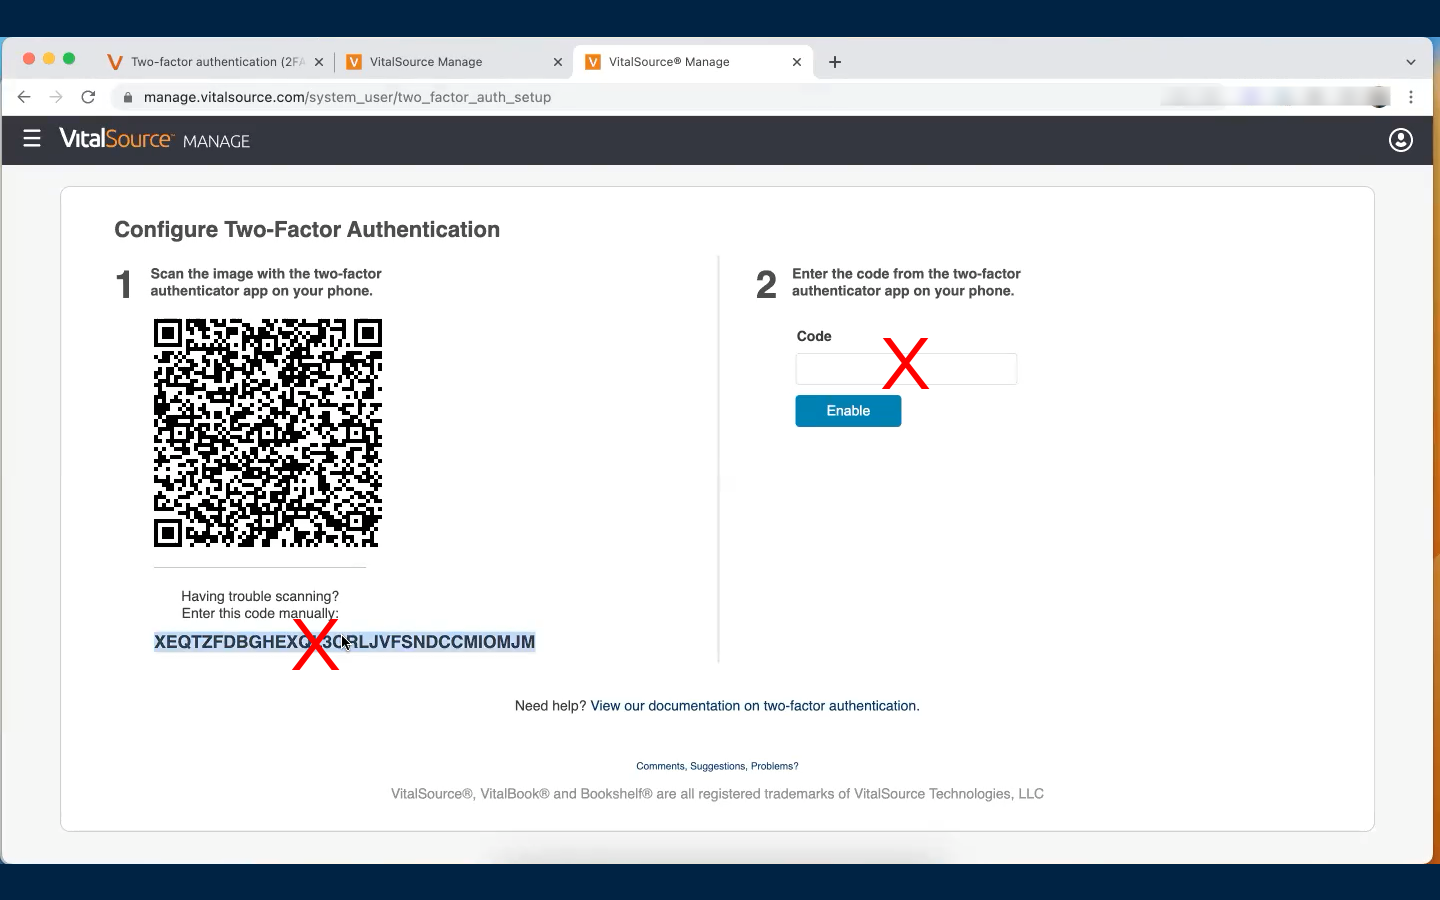The image size is (1440, 900).
Task: Click the browser address bar URL
Action: coord(347,97)
